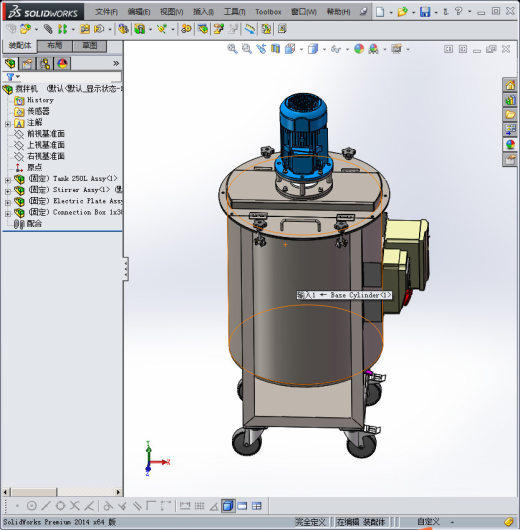Click the Zoom to Fit magnifier icon
The height and width of the screenshot is (530, 520).
pyautogui.click(x=232, y=49)
